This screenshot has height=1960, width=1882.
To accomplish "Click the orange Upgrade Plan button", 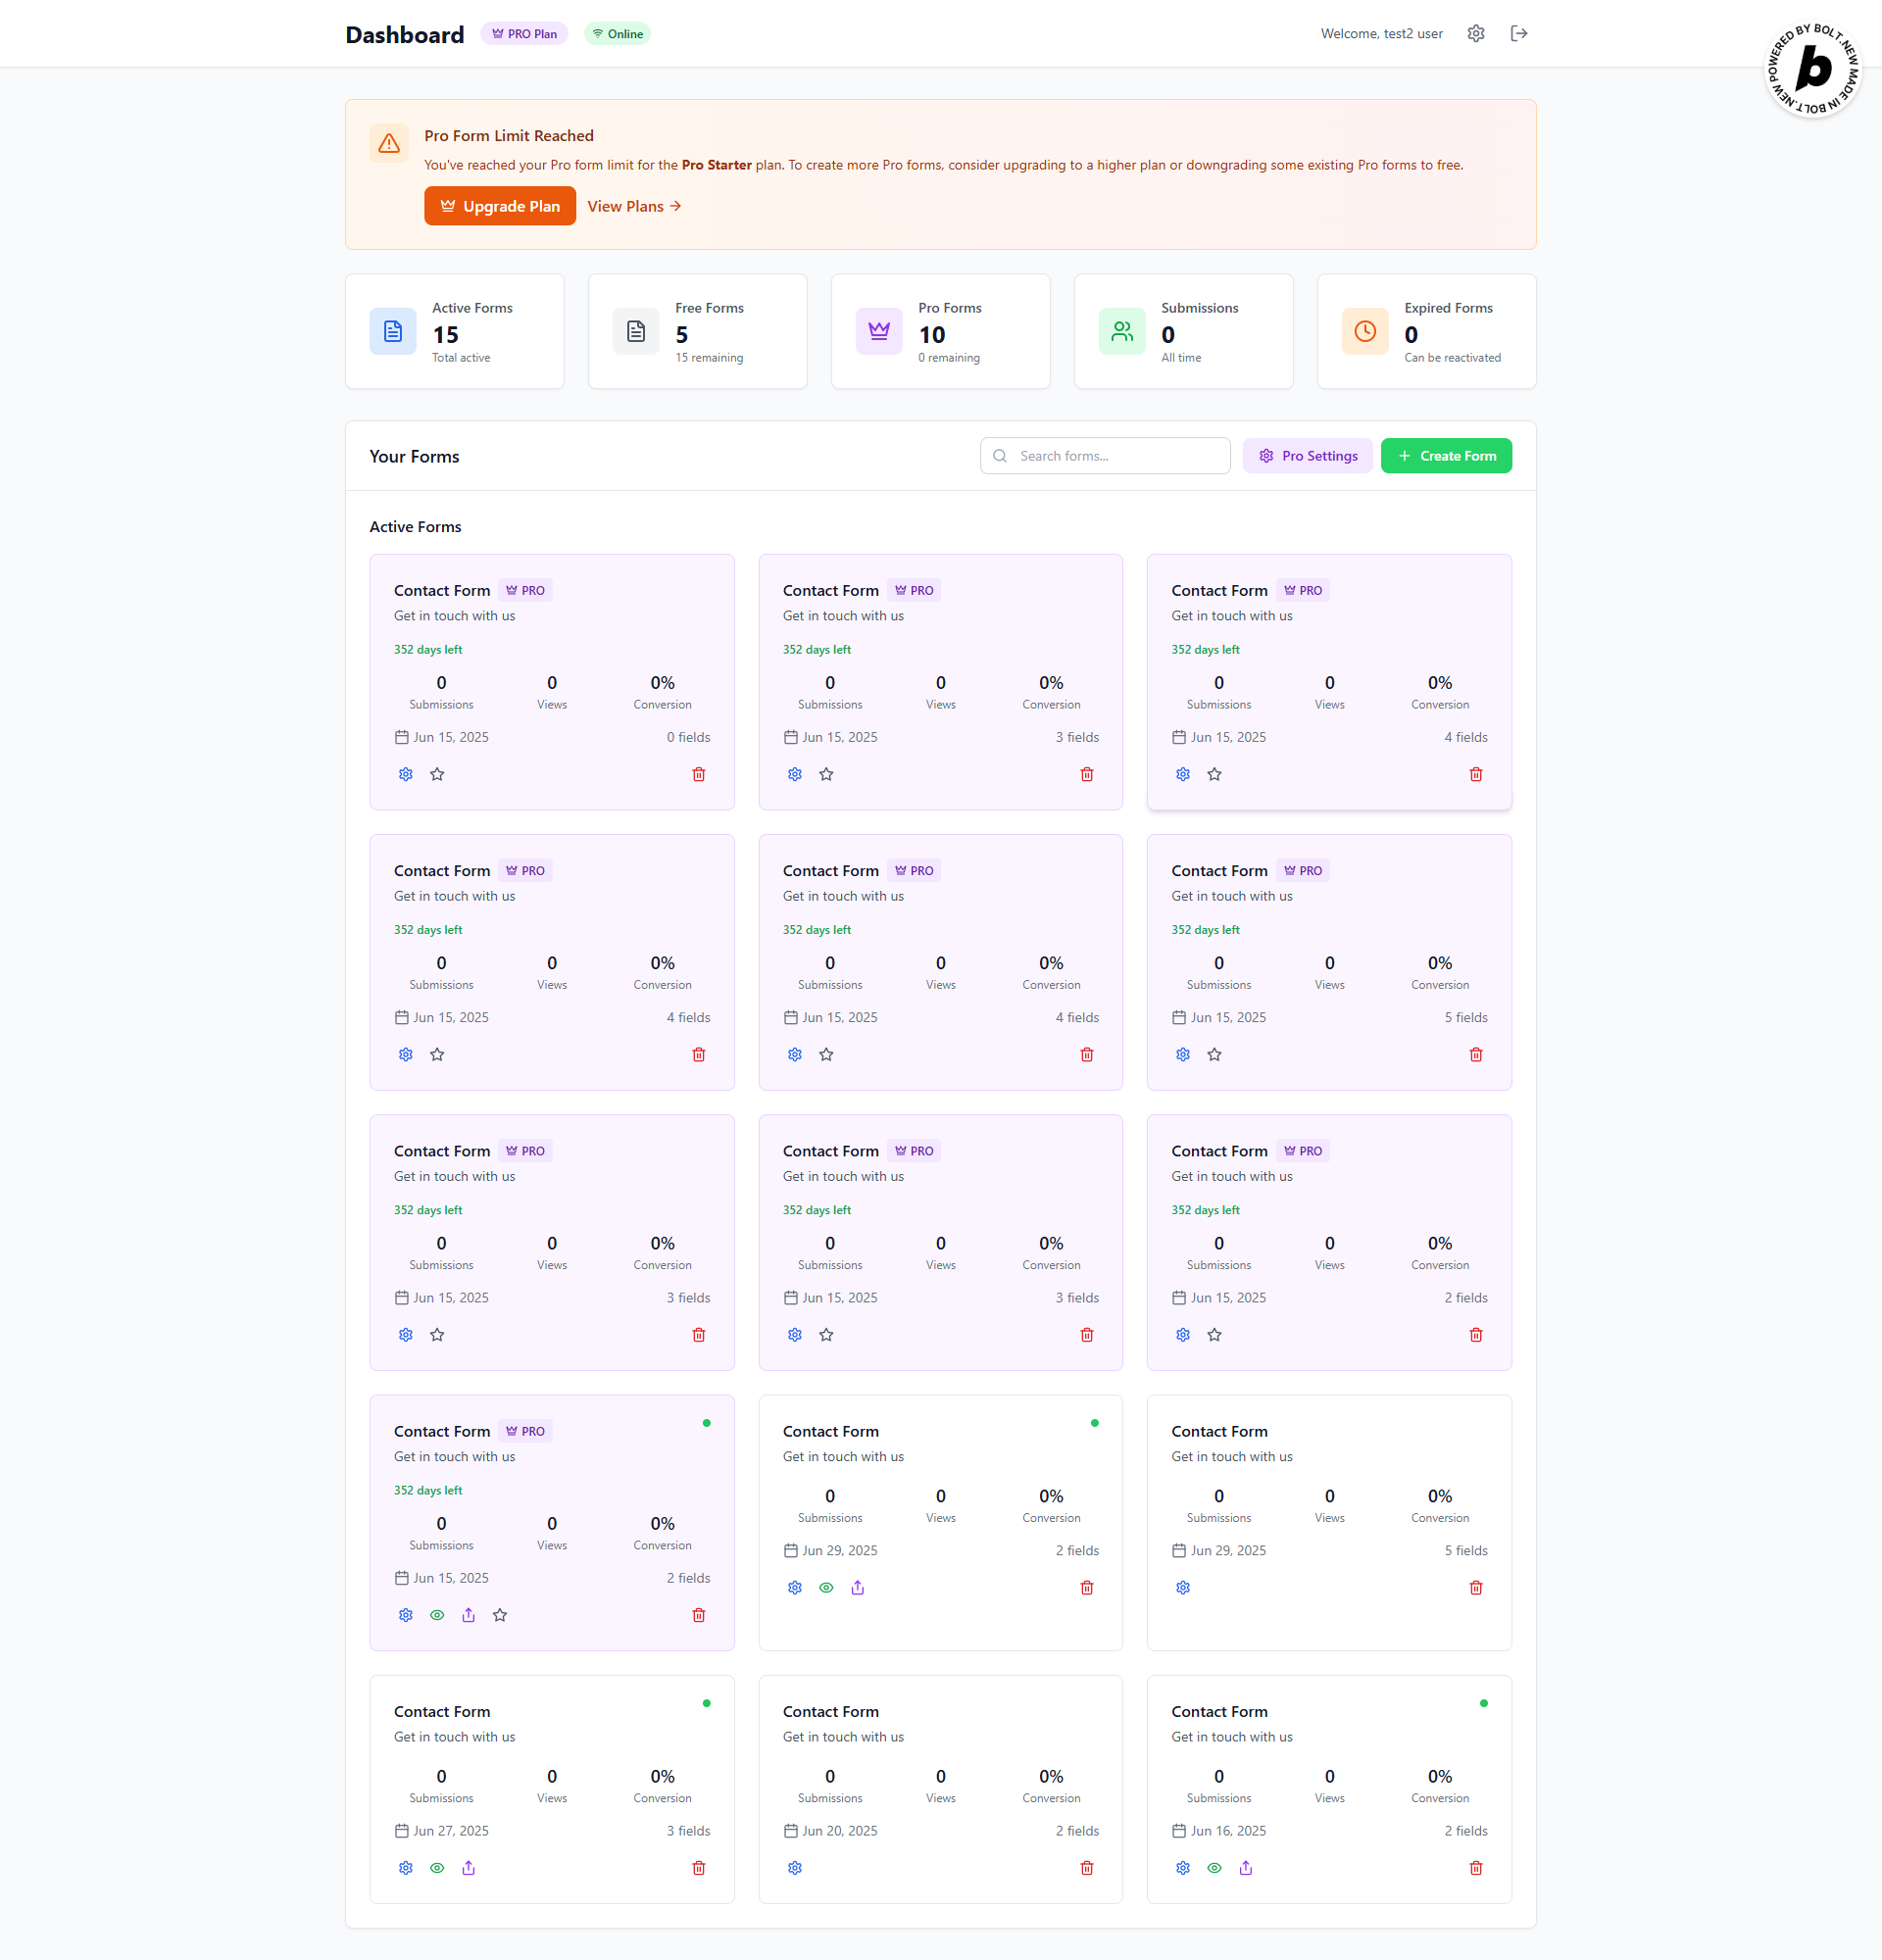I will 499,206.
